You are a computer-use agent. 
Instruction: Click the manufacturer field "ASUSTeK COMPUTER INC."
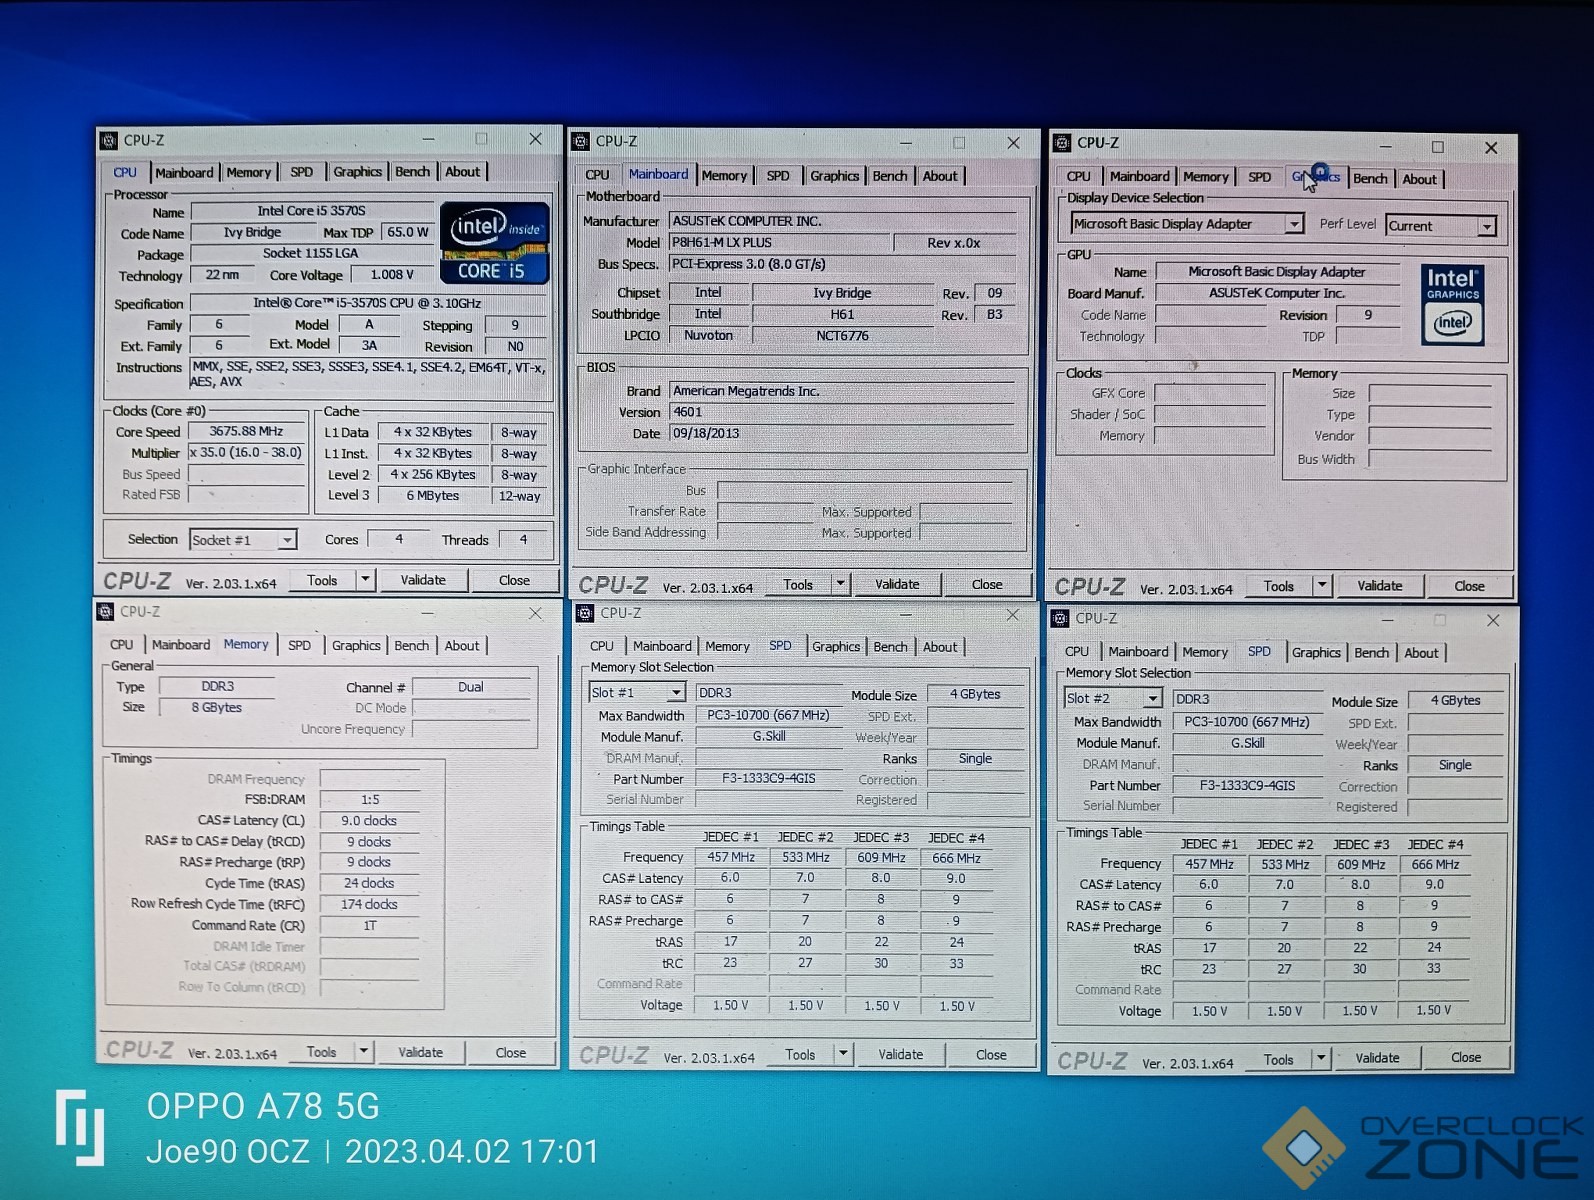tap(842, 220)
